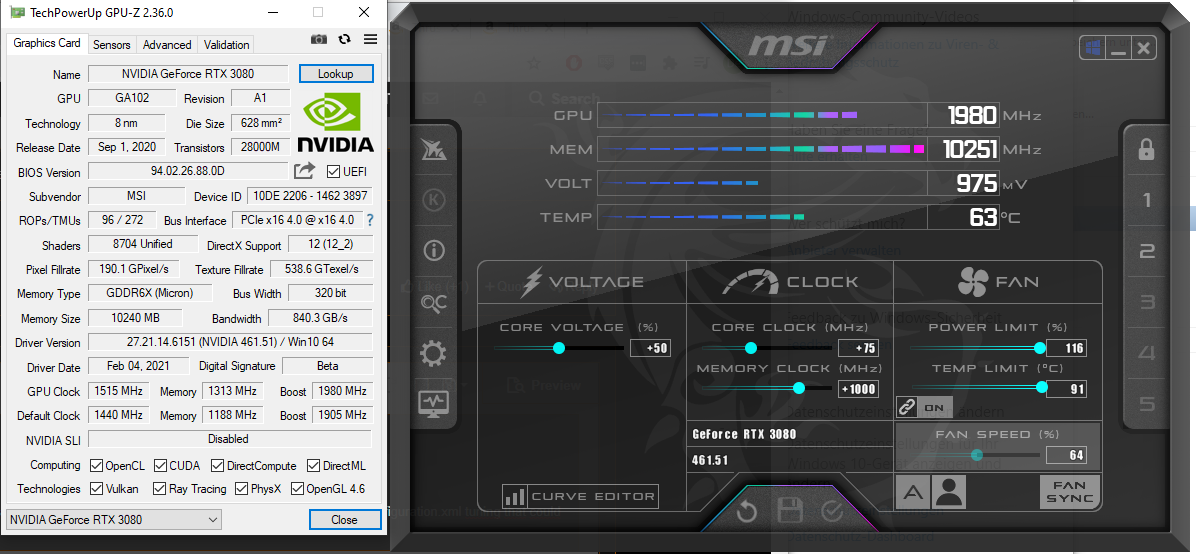Click the Power Limit slider handle
This screenshot has height=554, width=1196.
point(1040,348)
